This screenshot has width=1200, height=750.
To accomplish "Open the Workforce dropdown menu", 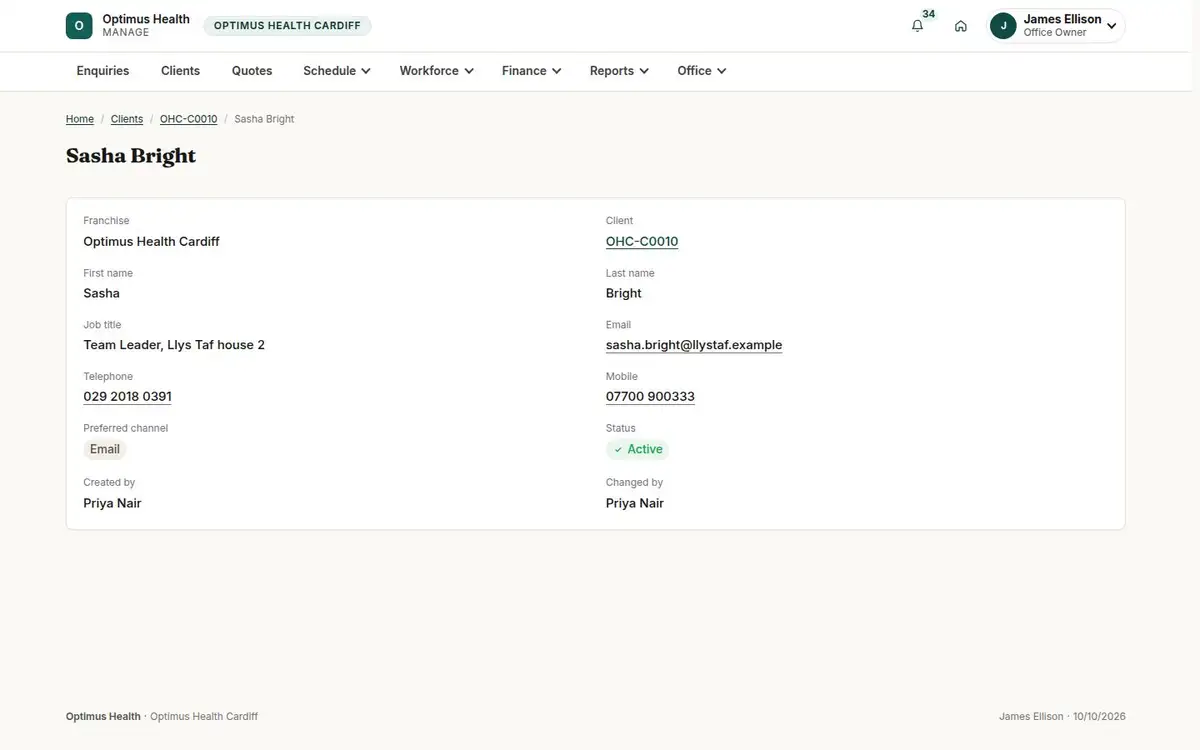I will pos(437,71).
